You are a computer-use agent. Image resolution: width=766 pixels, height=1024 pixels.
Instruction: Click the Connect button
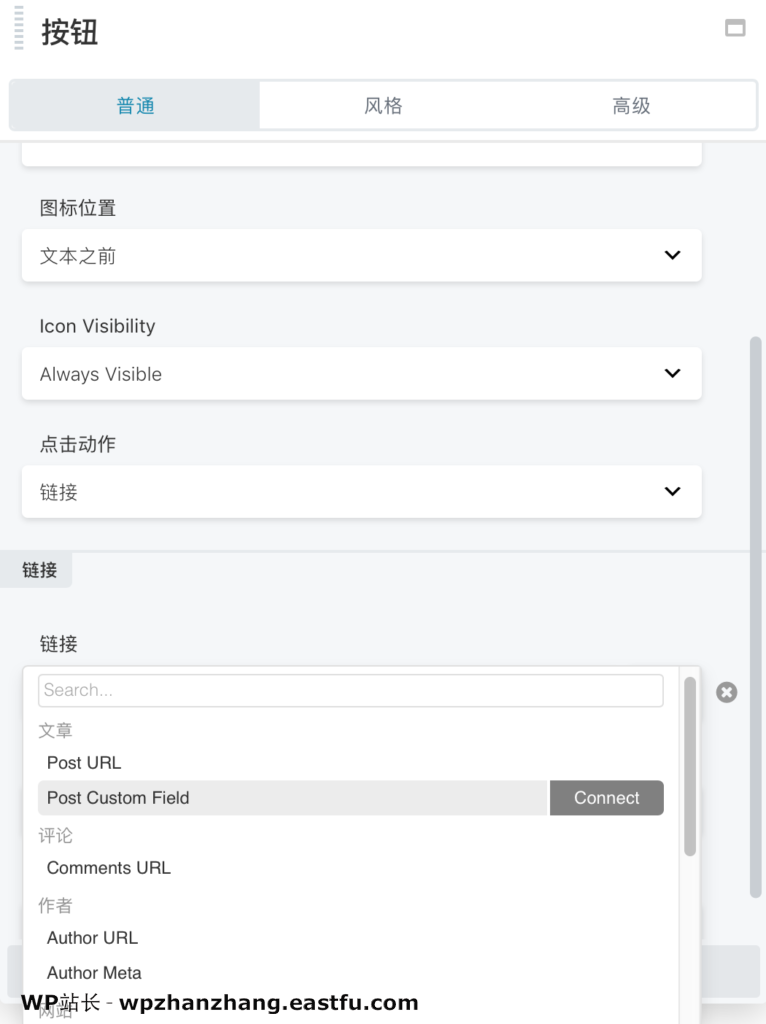coord(606,798)
